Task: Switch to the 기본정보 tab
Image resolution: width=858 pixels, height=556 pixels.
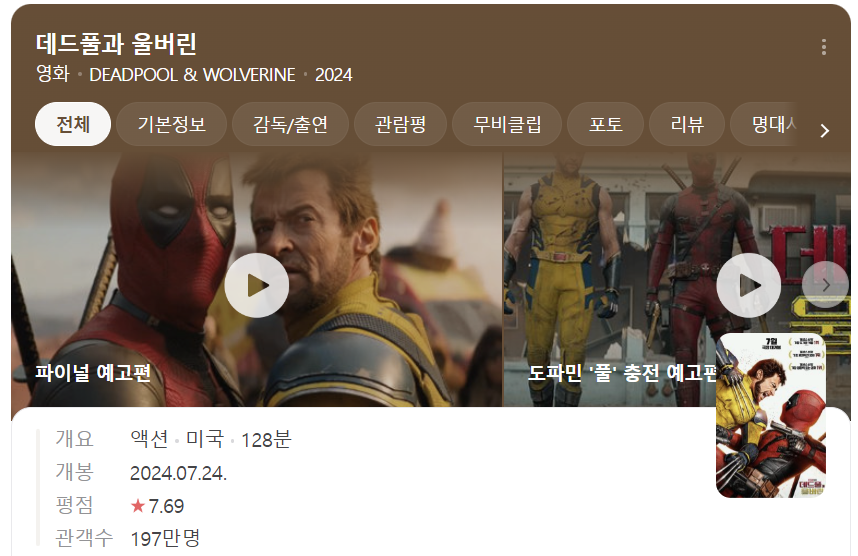Action: click(x=171, y=124)
